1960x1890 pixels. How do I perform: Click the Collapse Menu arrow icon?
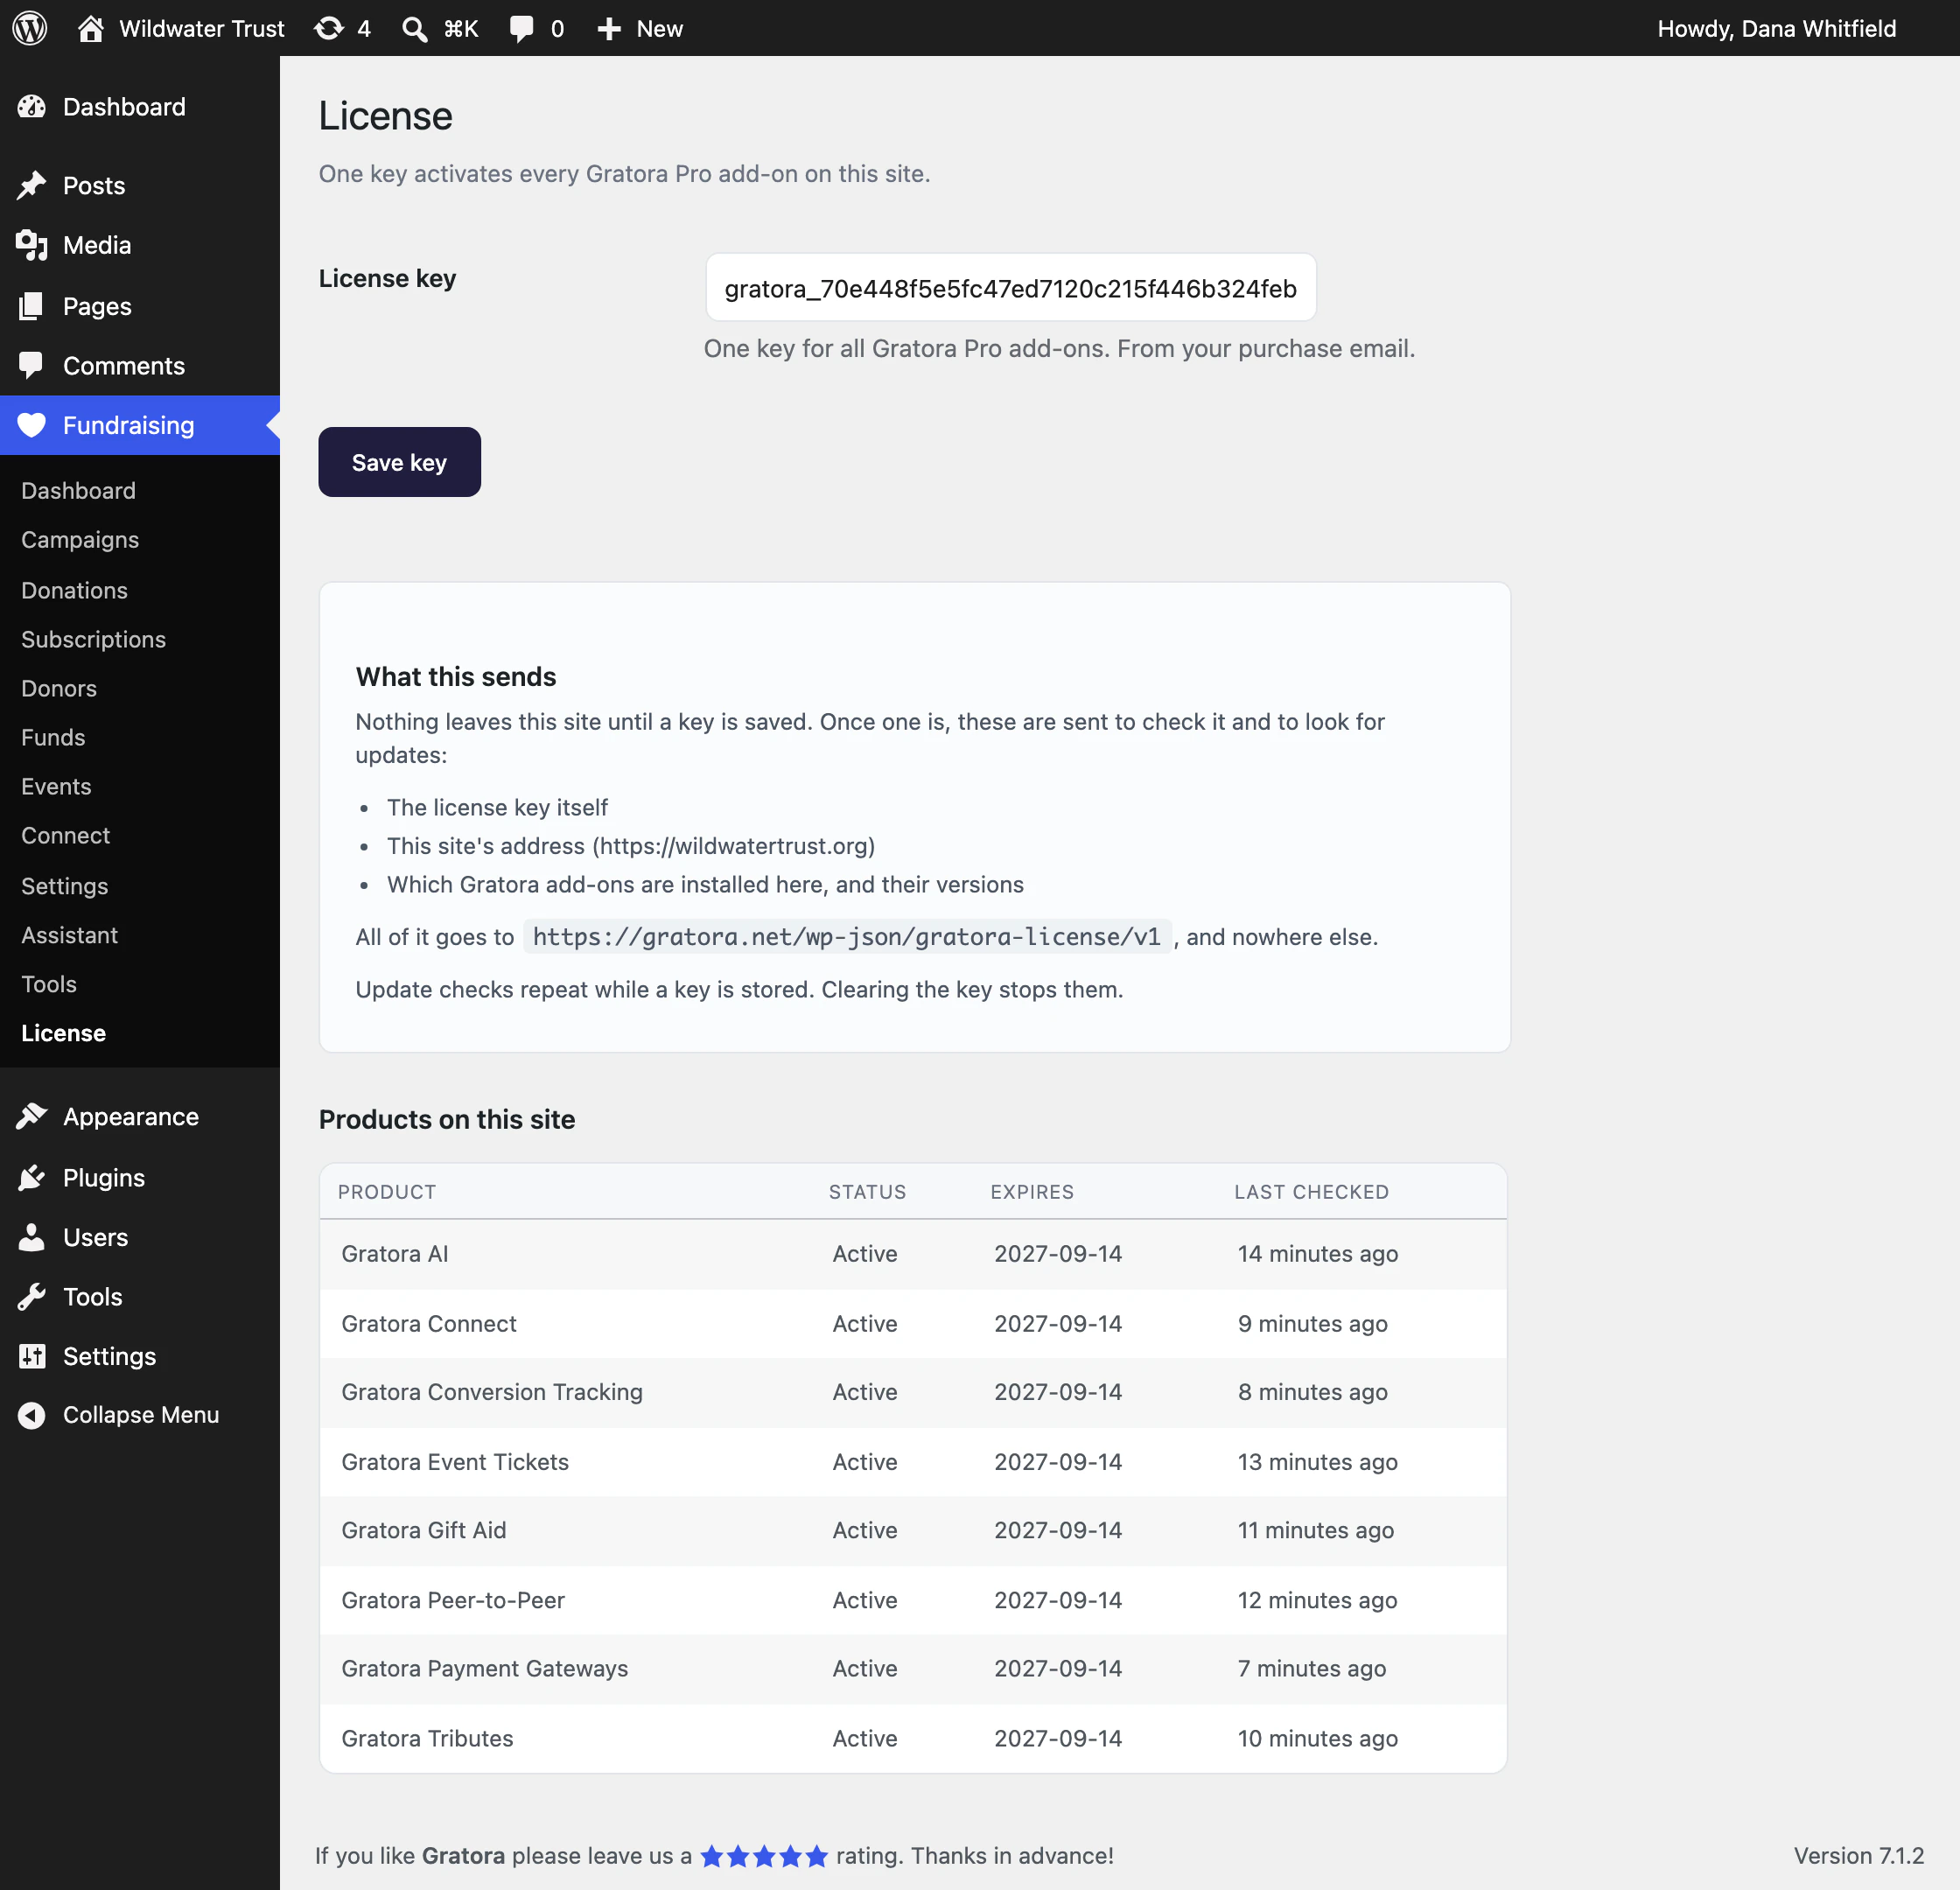32,1415
